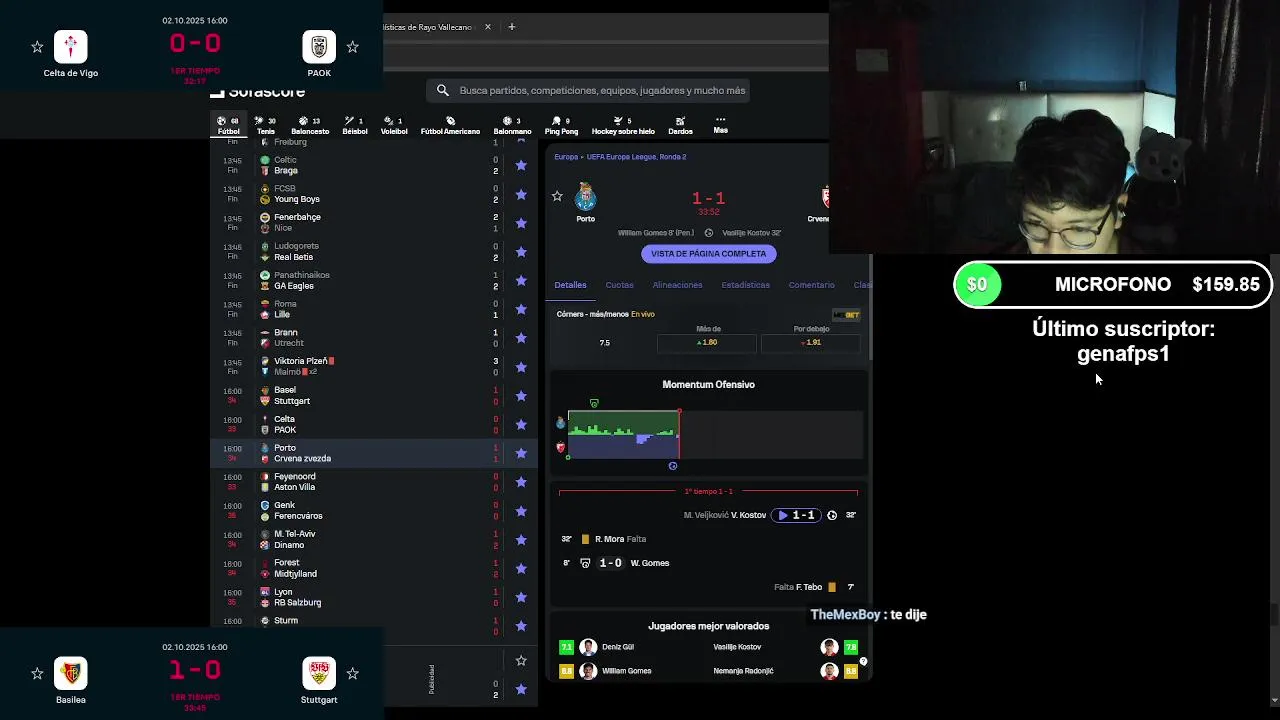Open the Balonmano sport category

tap(512, 125)
